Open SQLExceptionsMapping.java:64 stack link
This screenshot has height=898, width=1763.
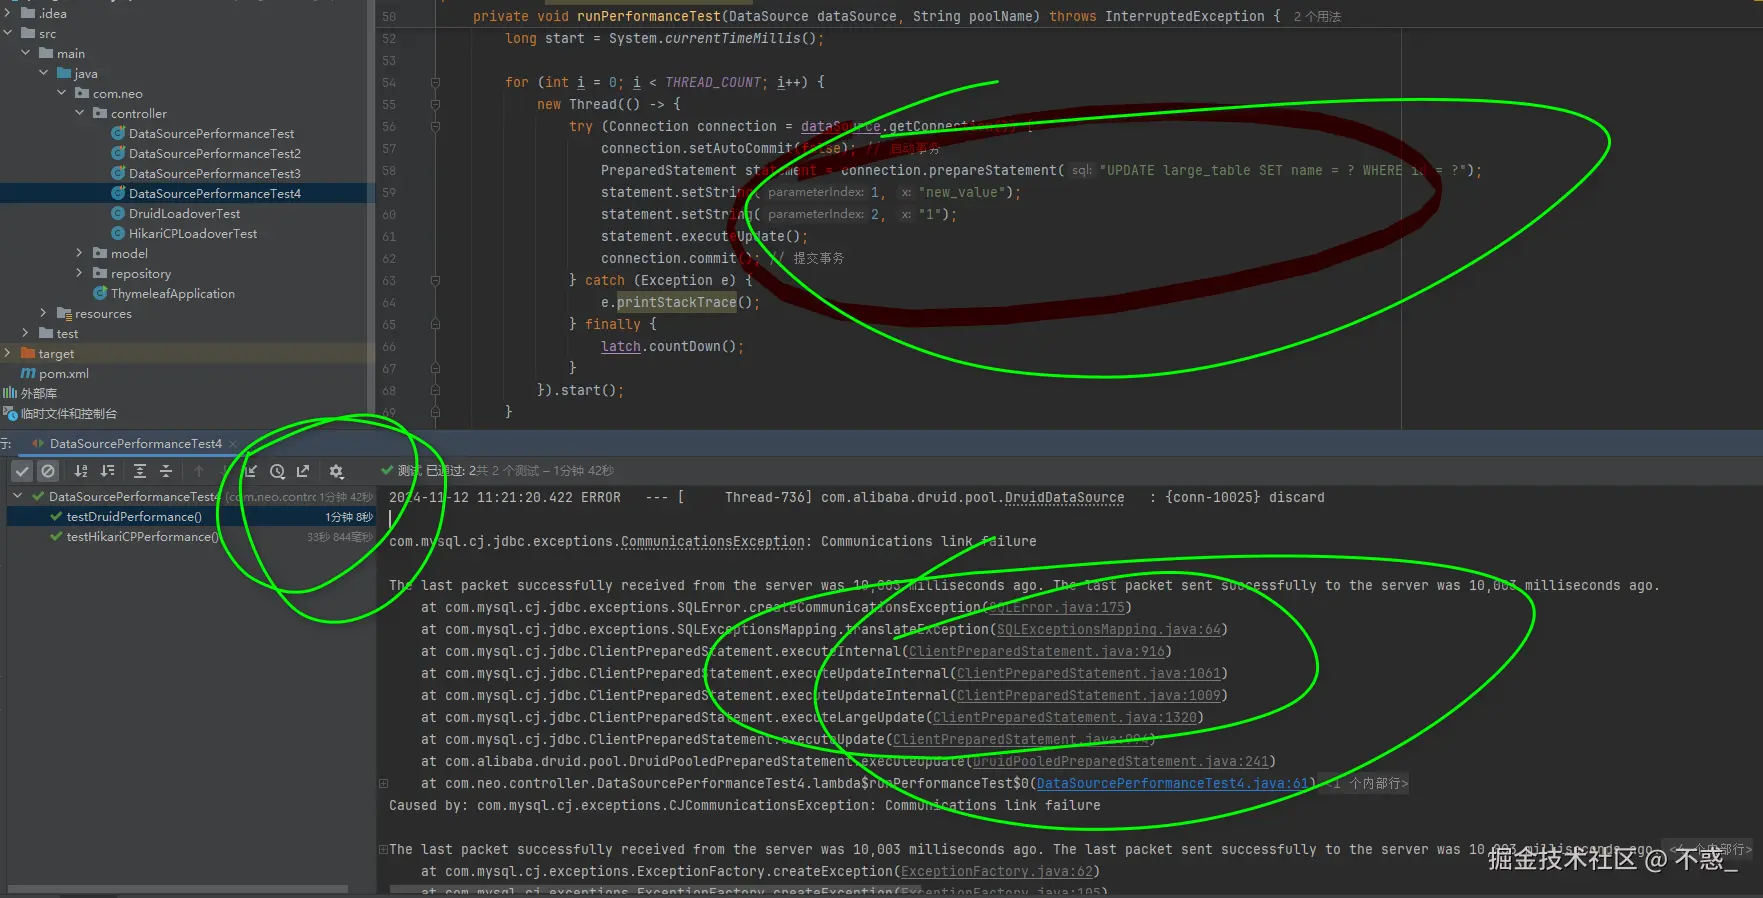click(1109, 629)
